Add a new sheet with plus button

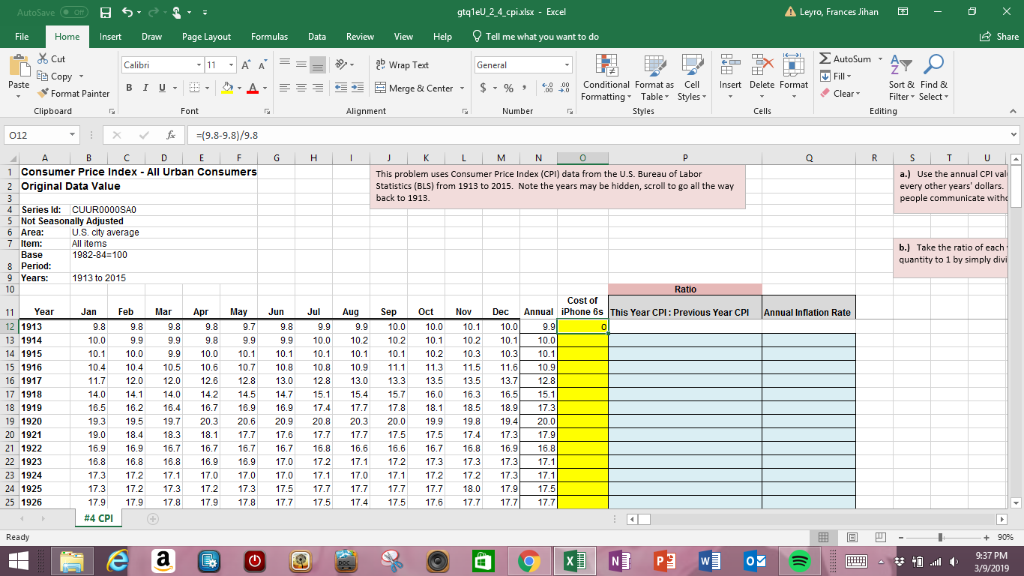click(x=153, y=519)
